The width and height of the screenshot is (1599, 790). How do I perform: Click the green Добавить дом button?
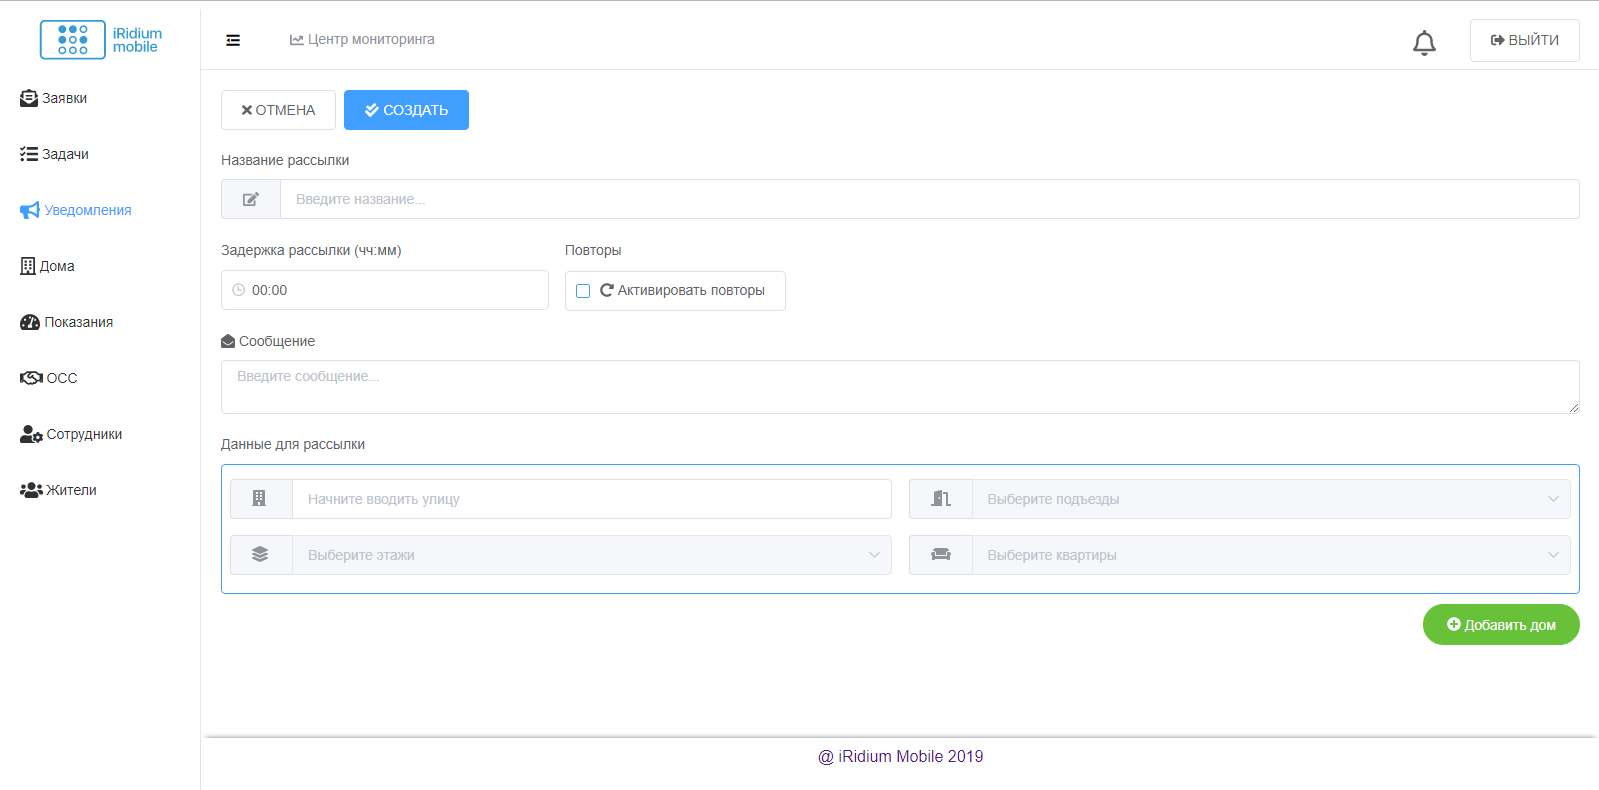pos(1501,625)
